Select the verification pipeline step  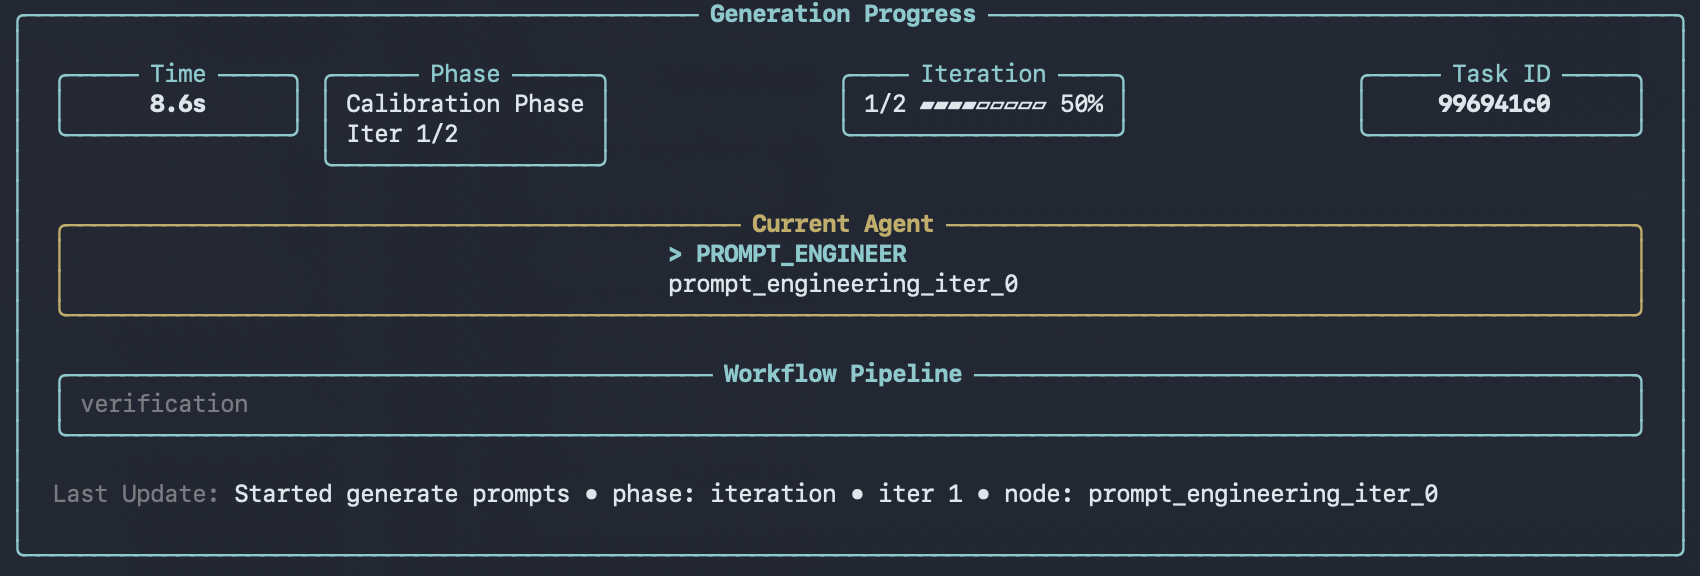(164, 404)
